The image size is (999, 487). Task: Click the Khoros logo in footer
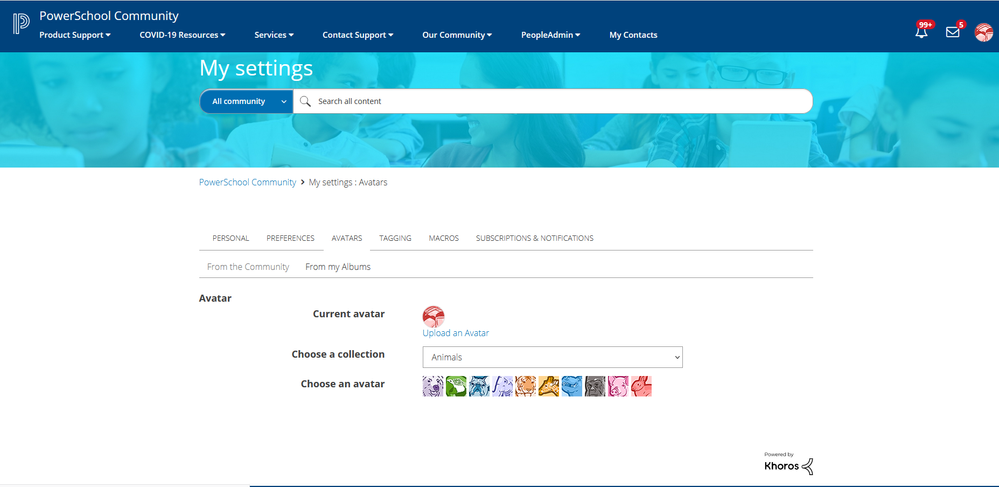(x=789, y=463)
